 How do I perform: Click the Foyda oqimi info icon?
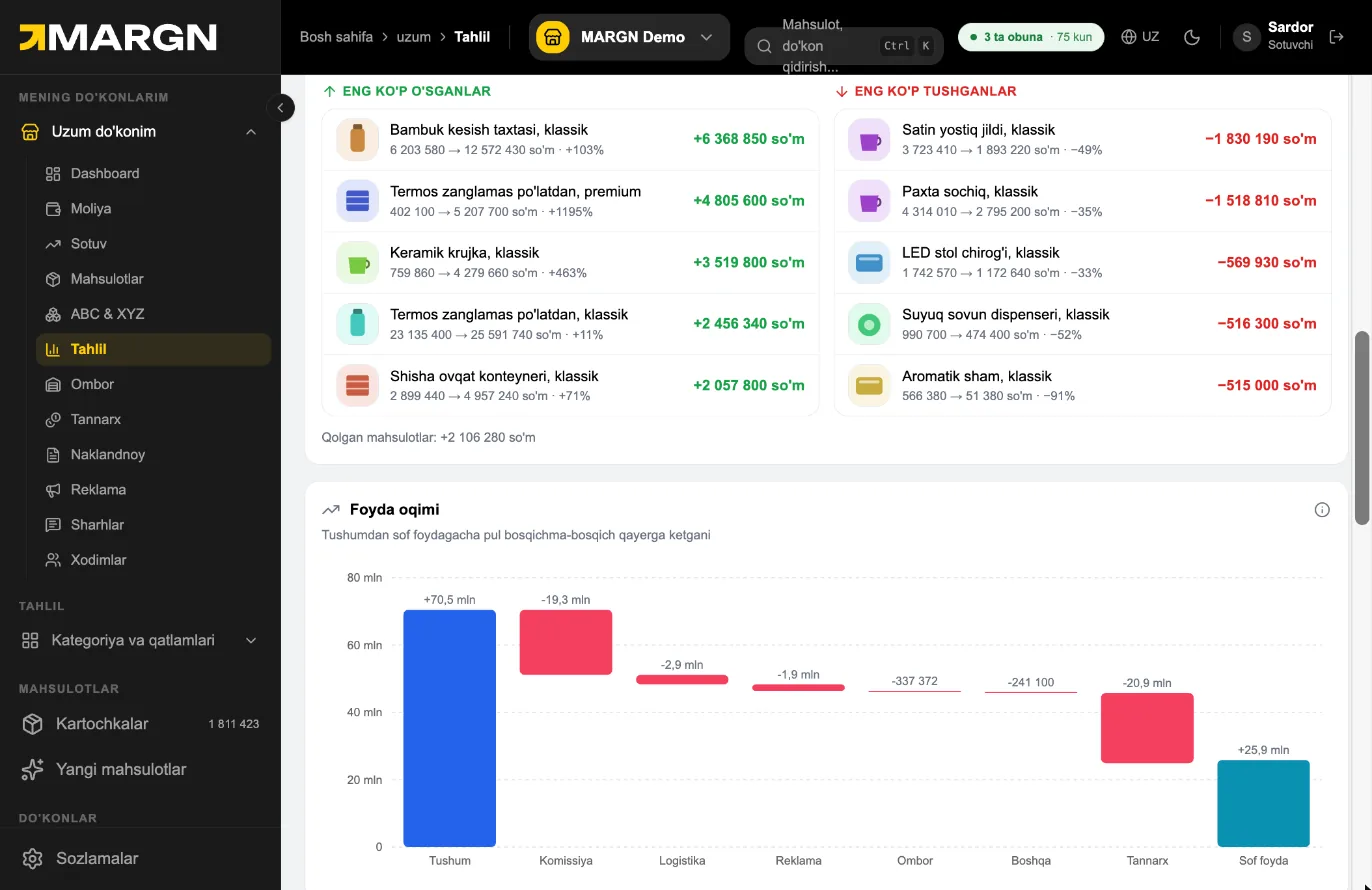(x=1322, y=510)
